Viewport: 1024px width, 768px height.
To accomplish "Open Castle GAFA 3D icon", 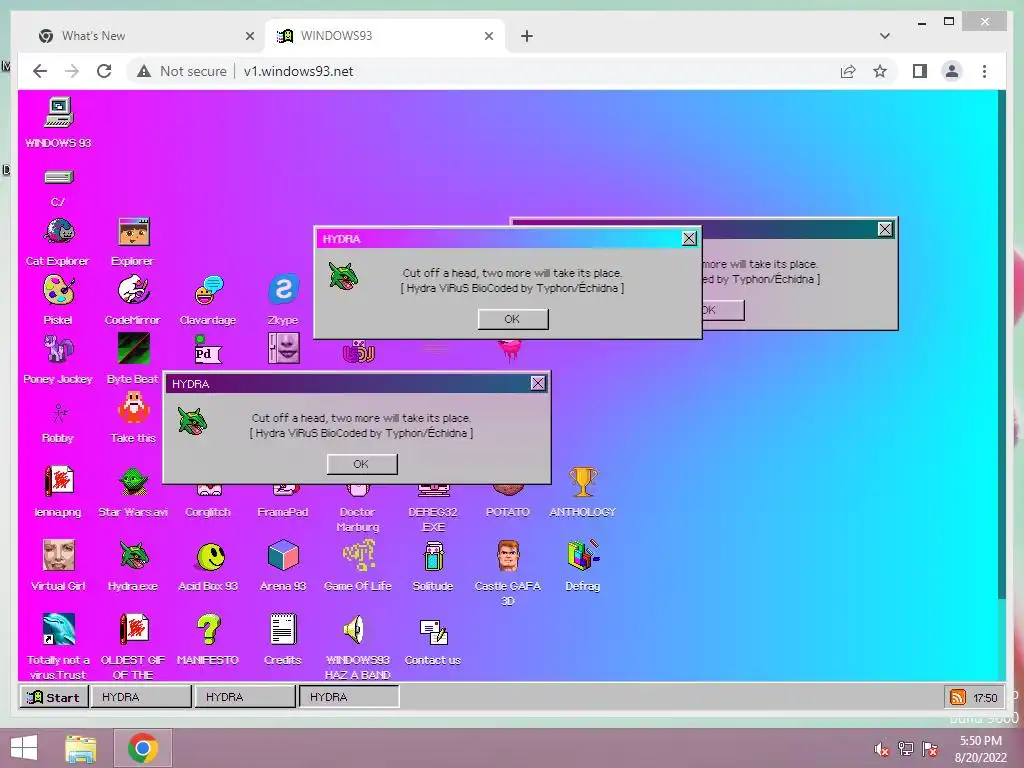I will point(508,556).
